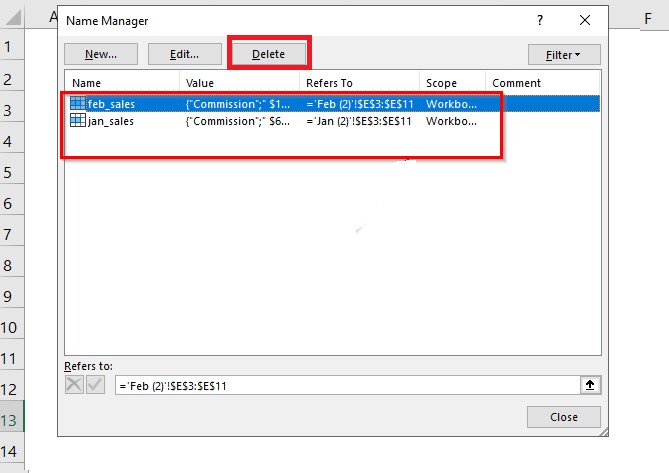Sort by the Refers To column header
Viewport: 669px width, 473px height.
click(359, 83)
